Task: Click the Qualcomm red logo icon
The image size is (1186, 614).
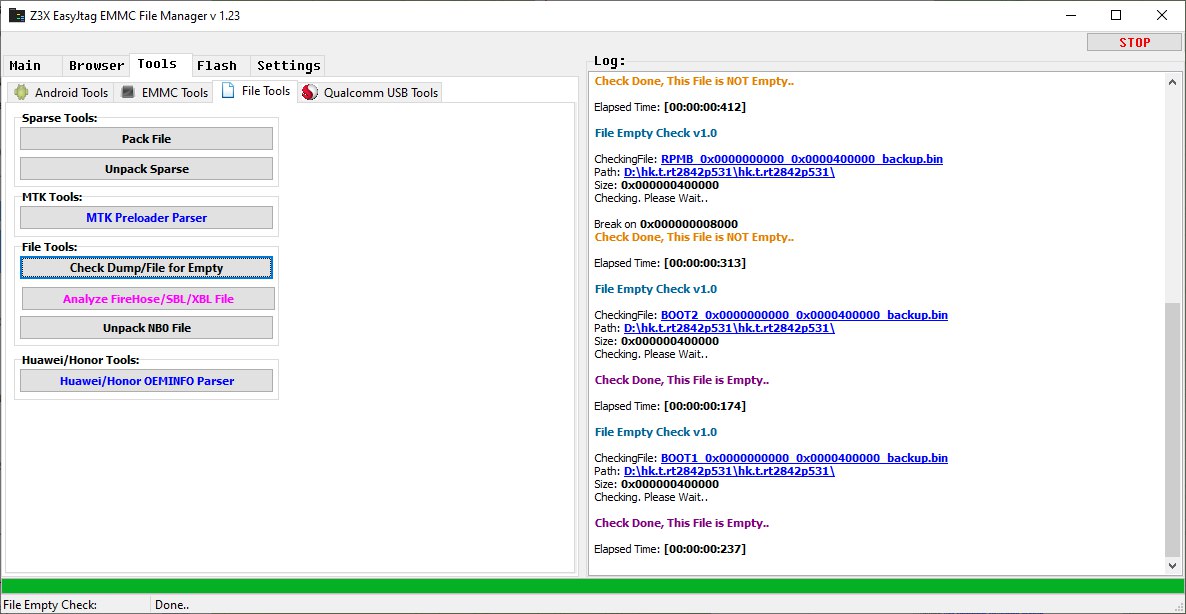Action: [309, 92]
